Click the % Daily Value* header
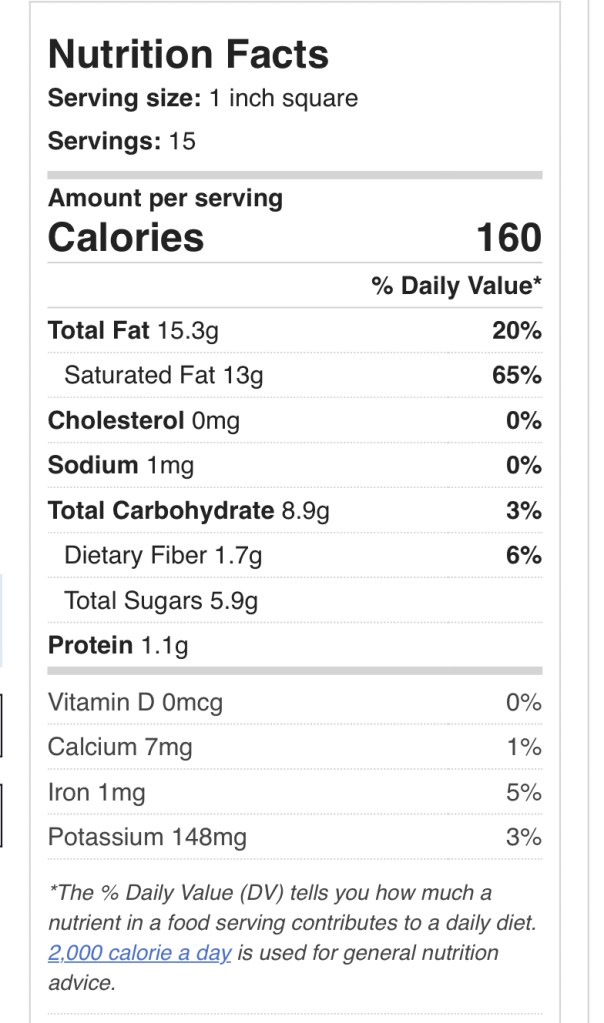 [456, 287]
